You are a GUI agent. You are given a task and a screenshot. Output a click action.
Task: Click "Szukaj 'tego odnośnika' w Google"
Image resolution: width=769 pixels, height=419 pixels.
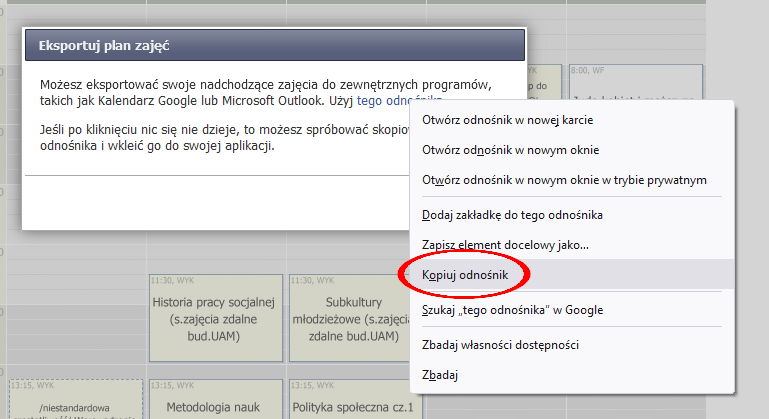pyautogui.click(x=512, y=310)
